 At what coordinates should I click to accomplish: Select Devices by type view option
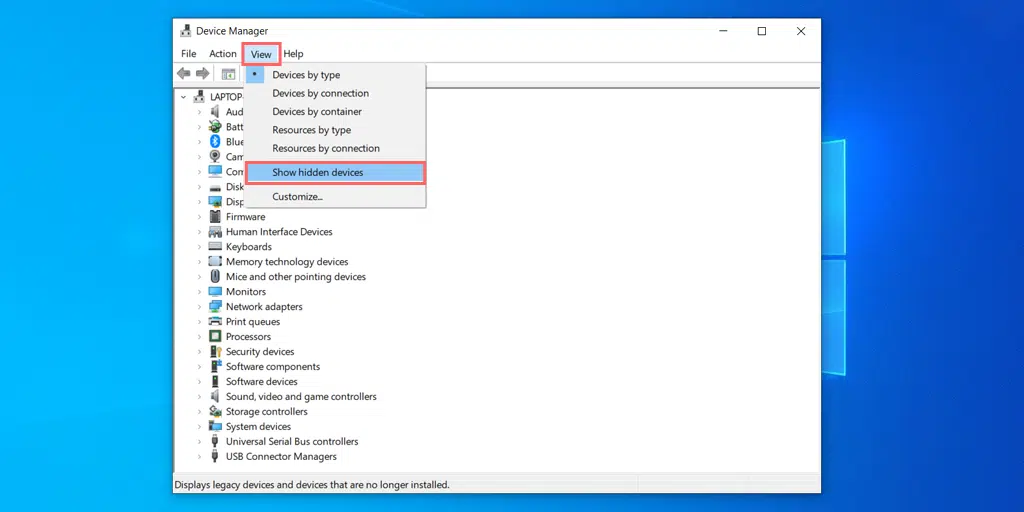[335, 75]
